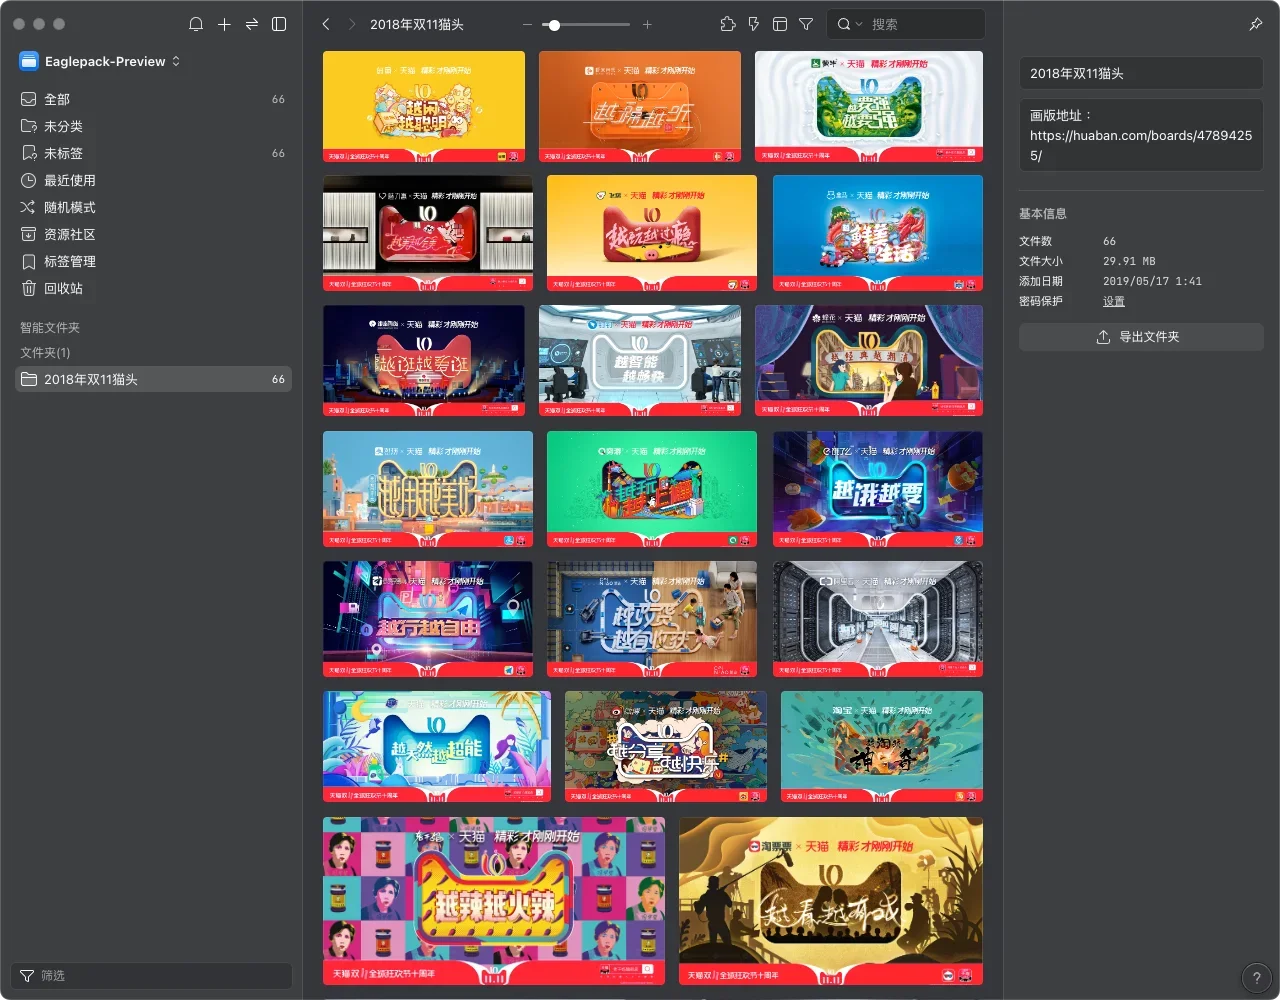The height and width of the screenshot is (1000, 1280).
Task: Click the lightning bolt quick action icon
Action: pyautogui.click(x=754, y=24)
